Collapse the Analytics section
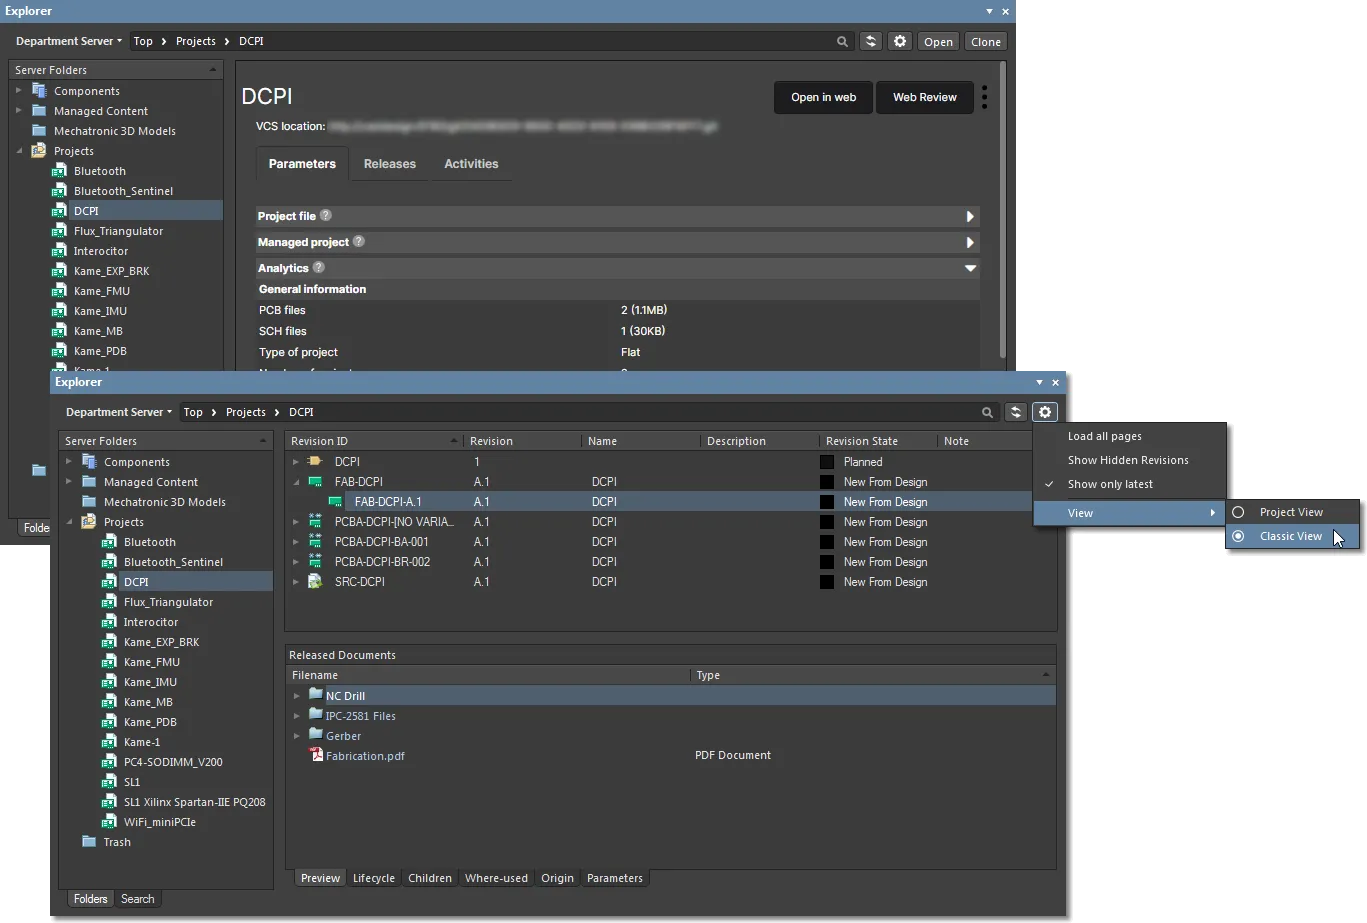The width and height of the screenshot is (1367, 923). click(970, 268)
